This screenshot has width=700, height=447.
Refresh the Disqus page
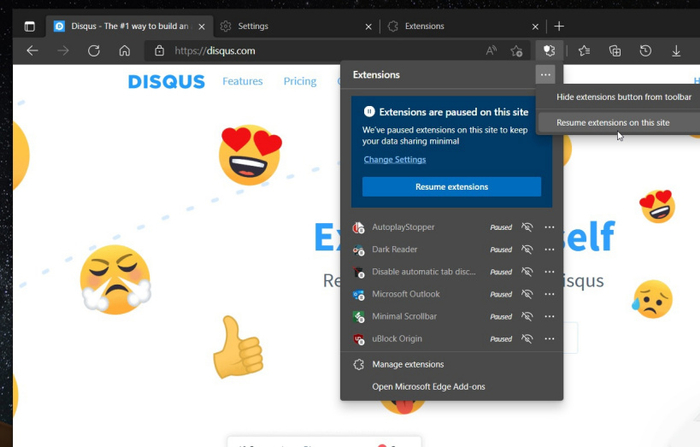point(94,51)
